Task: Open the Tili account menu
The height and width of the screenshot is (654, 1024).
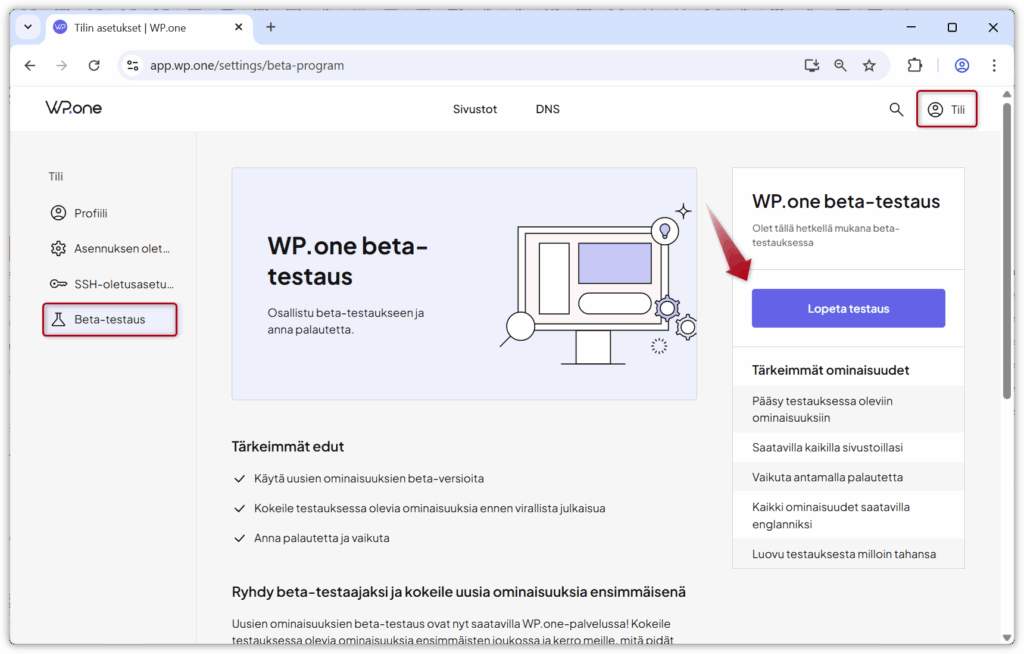Action: pos(946,109)
